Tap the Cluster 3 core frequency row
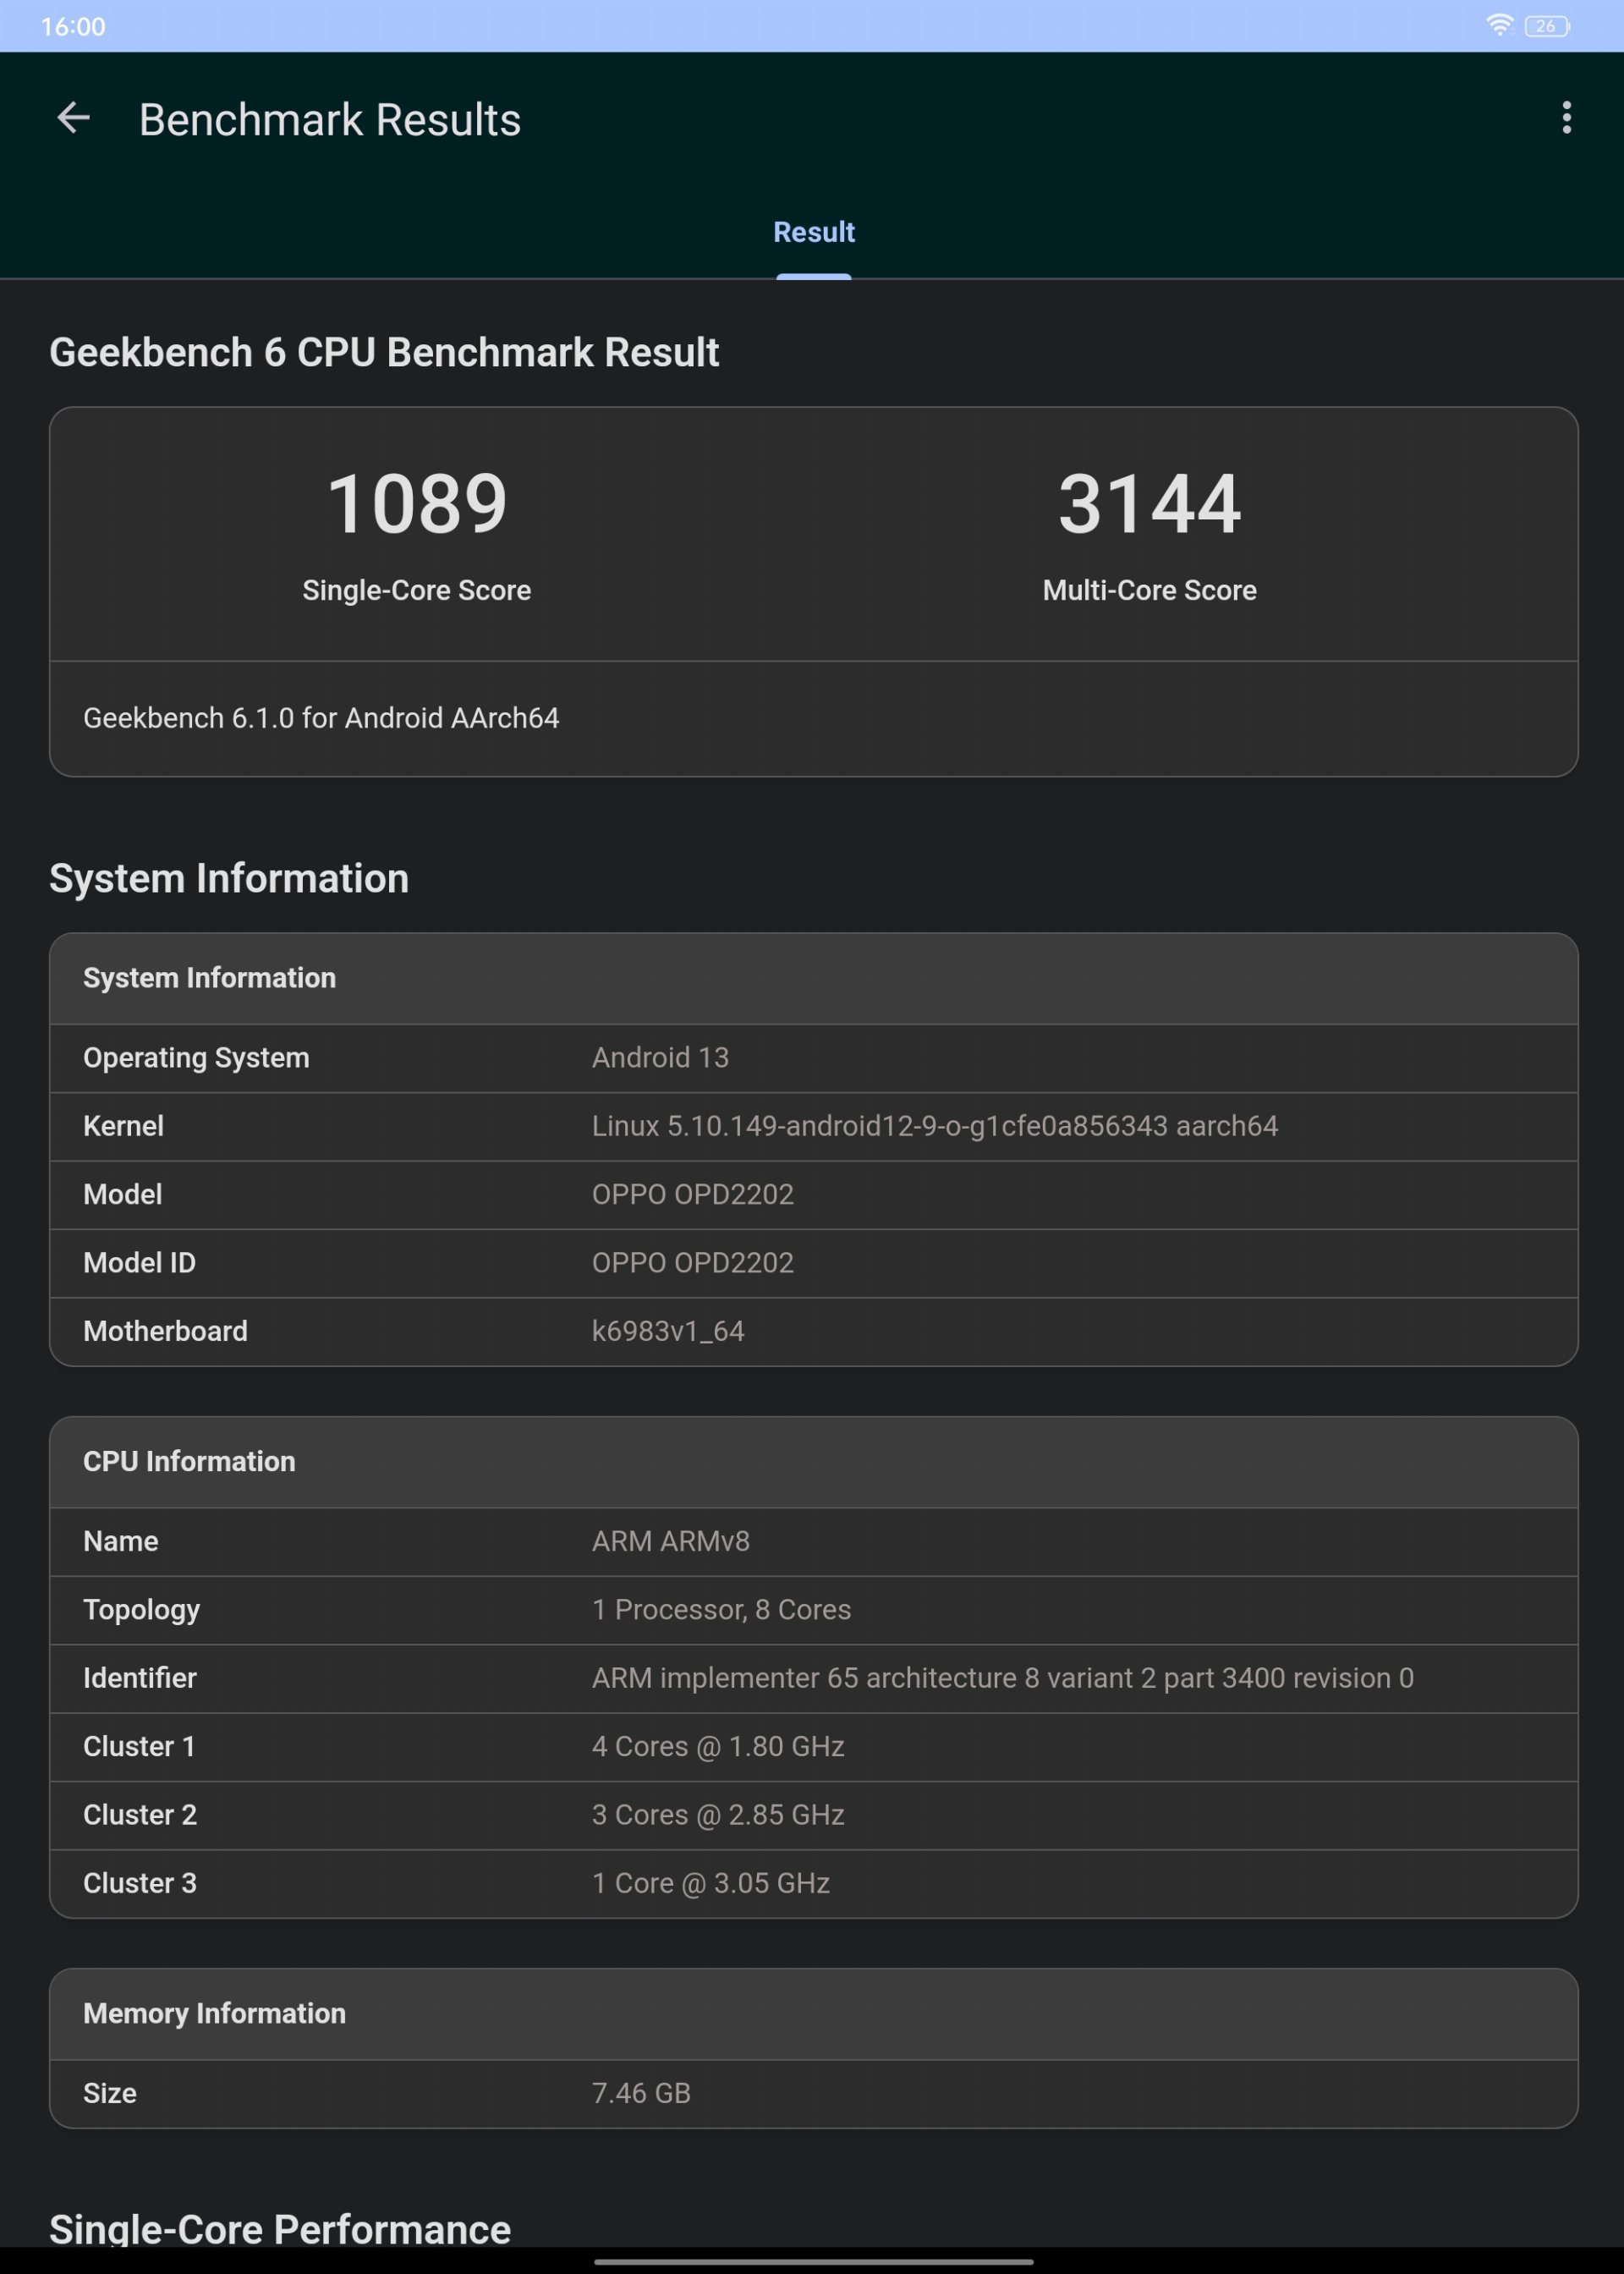The height and width of the screenshot is (2274, 1624). coord(814,1884)
